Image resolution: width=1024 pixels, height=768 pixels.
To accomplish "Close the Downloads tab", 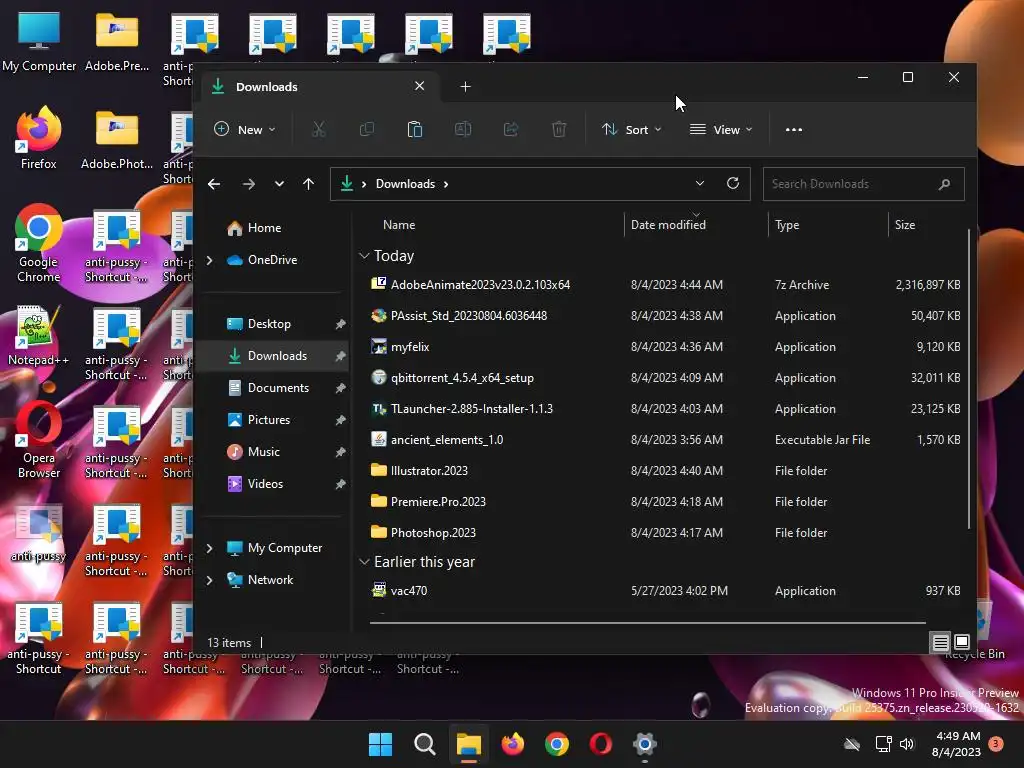I will (x=419, y=86).
